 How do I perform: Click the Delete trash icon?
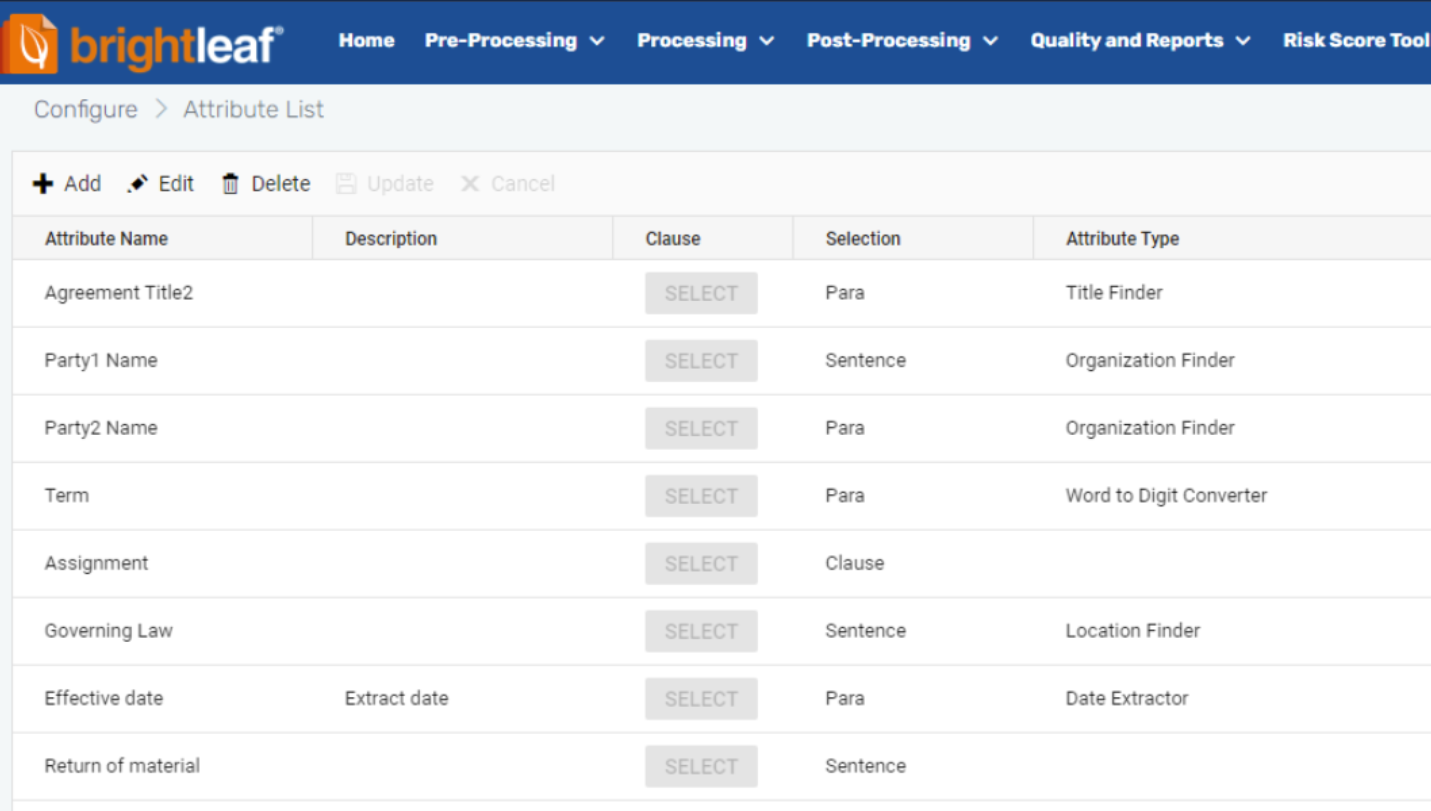pos(231,183)
